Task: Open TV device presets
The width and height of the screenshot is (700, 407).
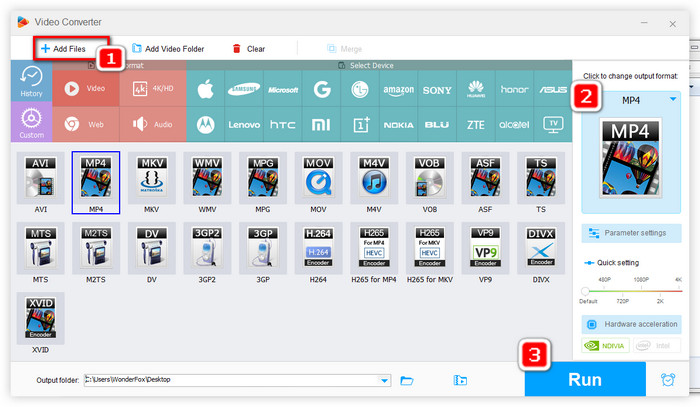Action: coord(553,125)
